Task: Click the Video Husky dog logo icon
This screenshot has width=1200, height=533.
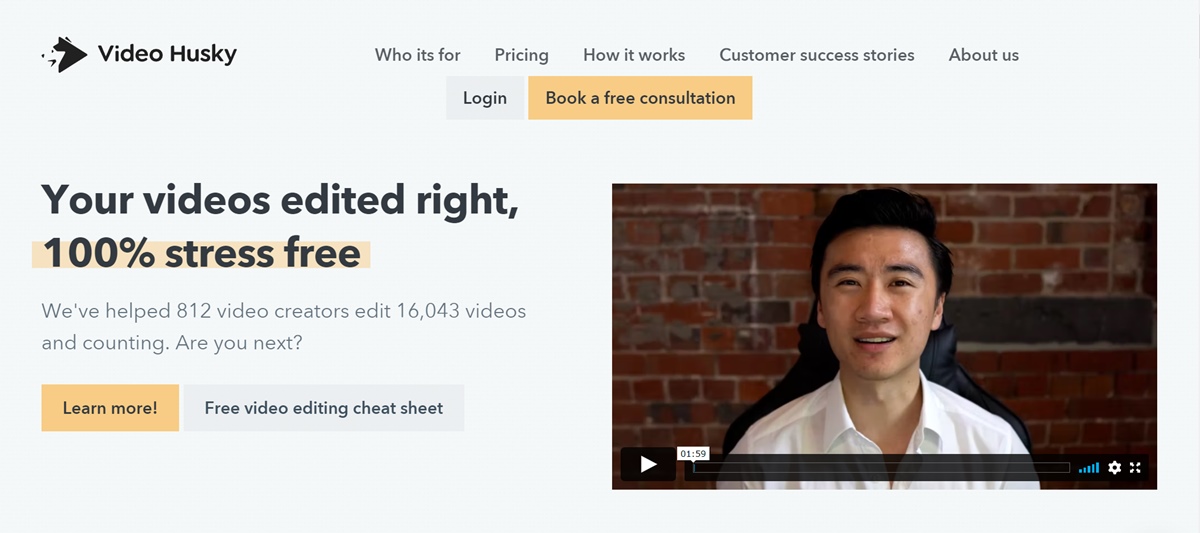Action: tap(65, 55)
